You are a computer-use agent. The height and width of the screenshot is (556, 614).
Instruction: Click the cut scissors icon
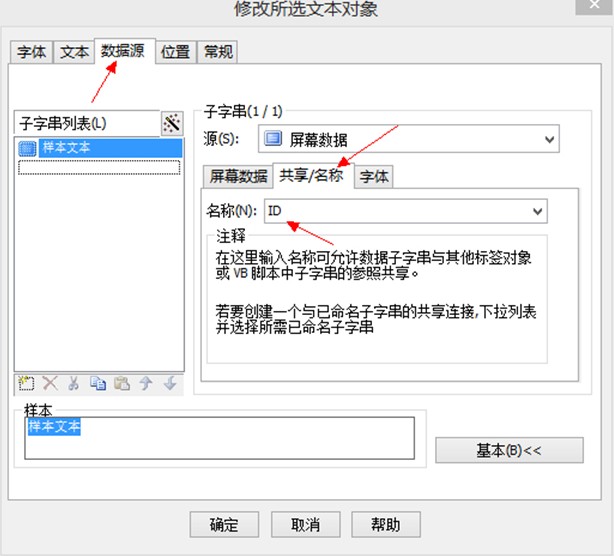click(74, 384)
